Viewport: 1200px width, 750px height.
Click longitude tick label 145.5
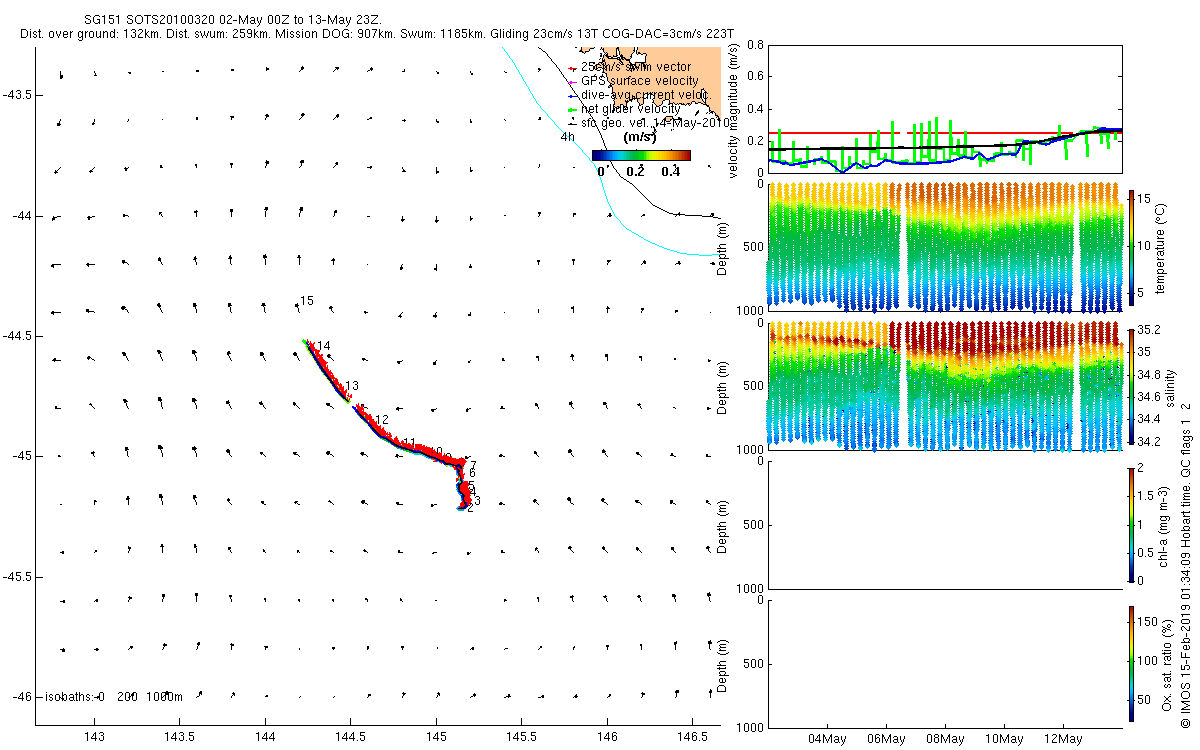[x=522, y=737]
